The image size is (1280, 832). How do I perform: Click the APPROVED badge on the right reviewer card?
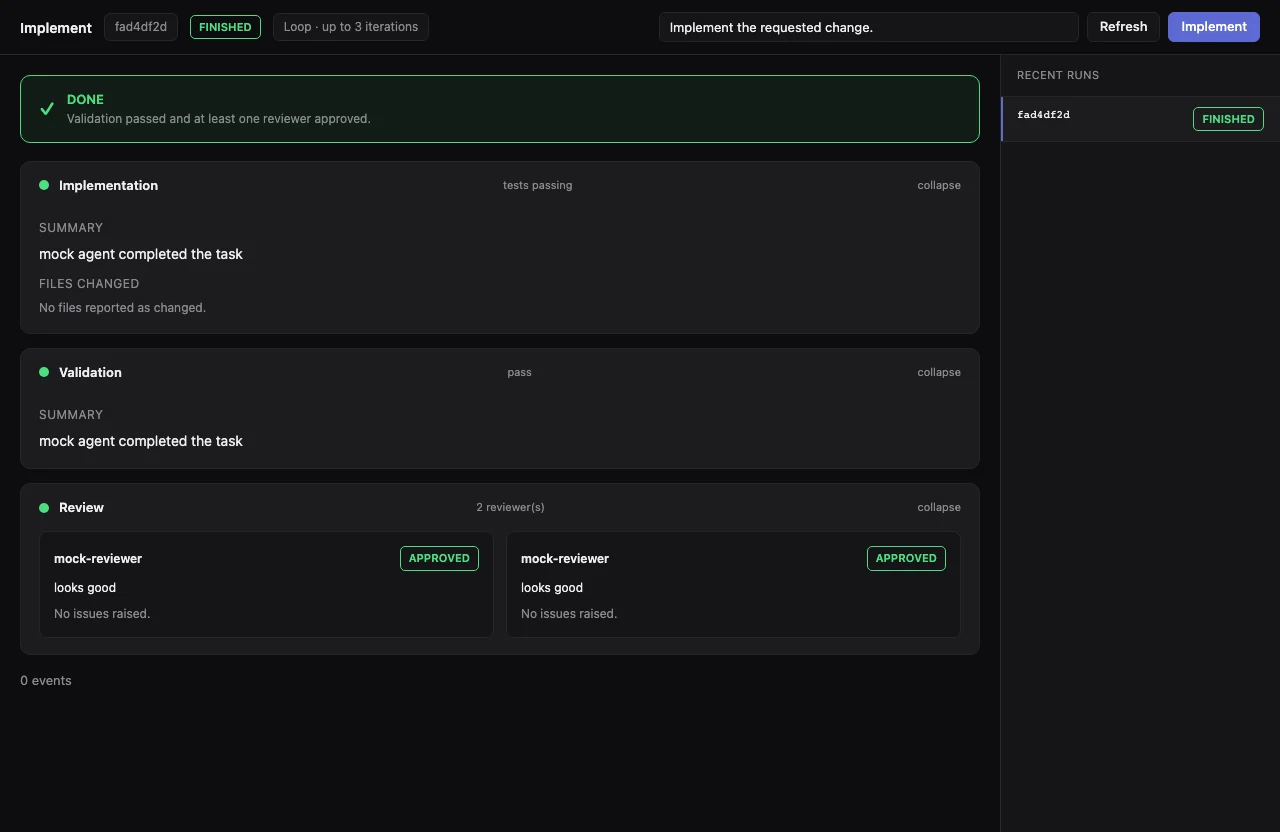906,558
